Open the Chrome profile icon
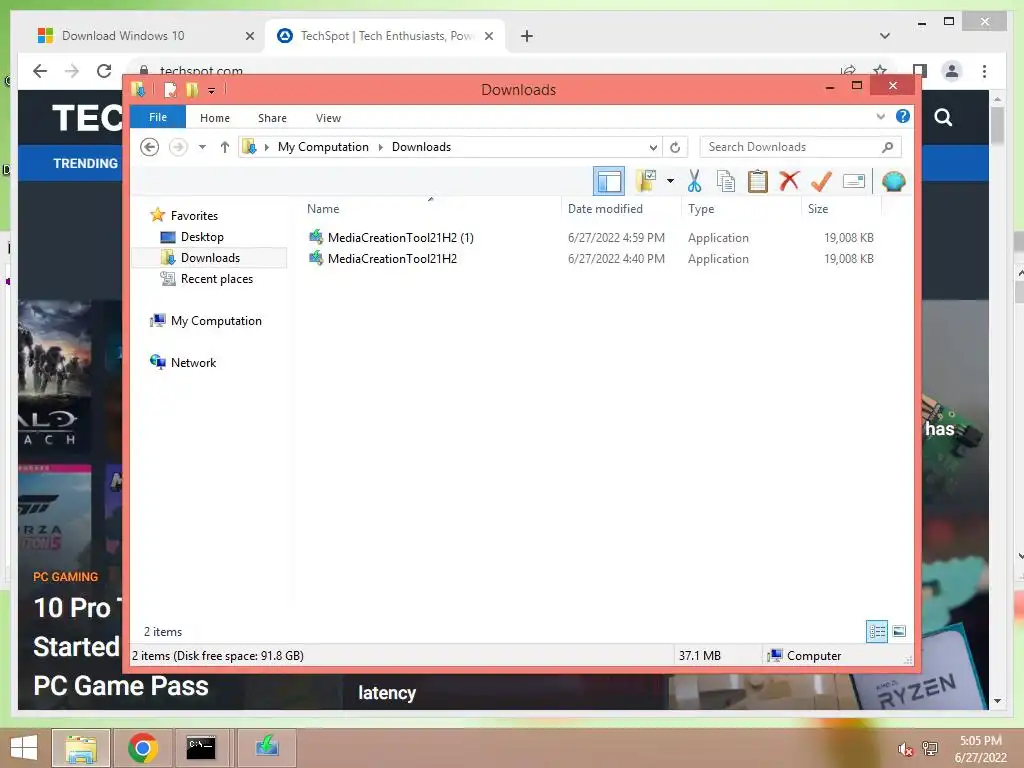The height and width of the screenshot is (768, 1024). pos(952,71)
